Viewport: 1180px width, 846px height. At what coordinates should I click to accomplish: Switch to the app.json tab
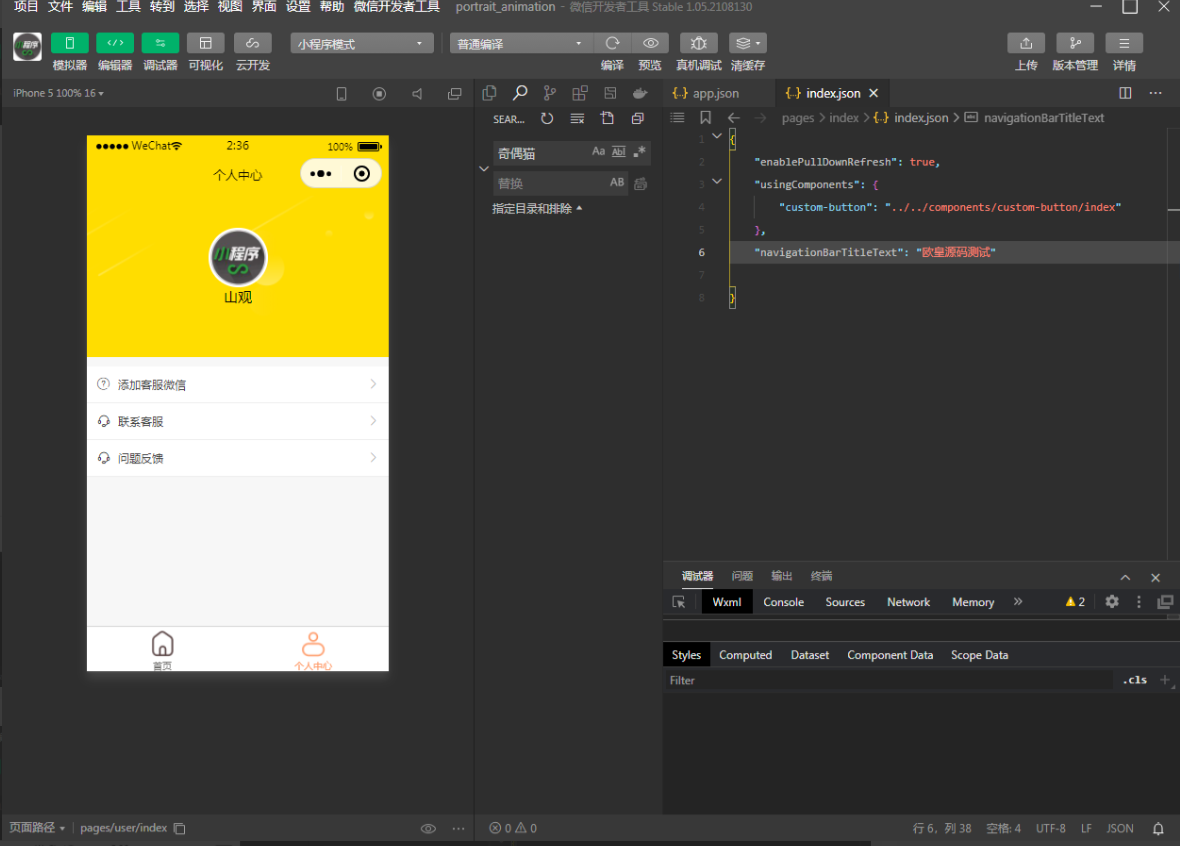[x=716, y=93]
